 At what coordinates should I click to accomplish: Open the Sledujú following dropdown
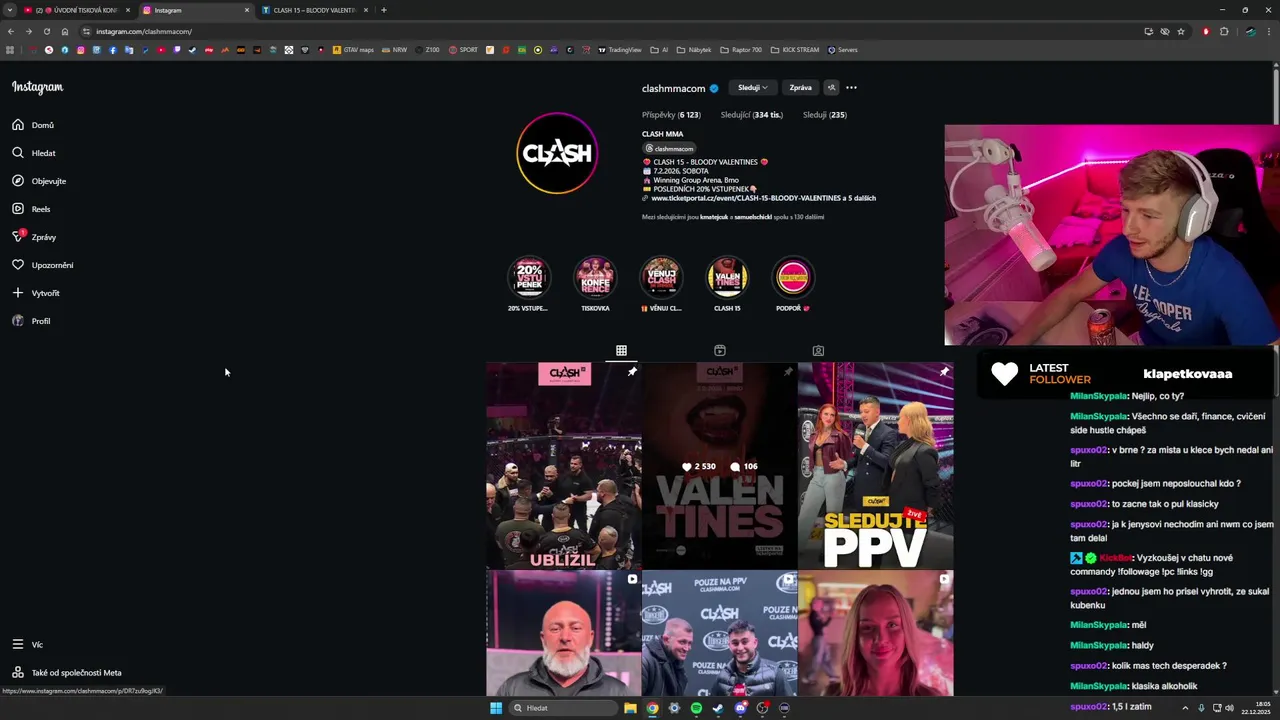pyautogui.click(x=752, y=88)
